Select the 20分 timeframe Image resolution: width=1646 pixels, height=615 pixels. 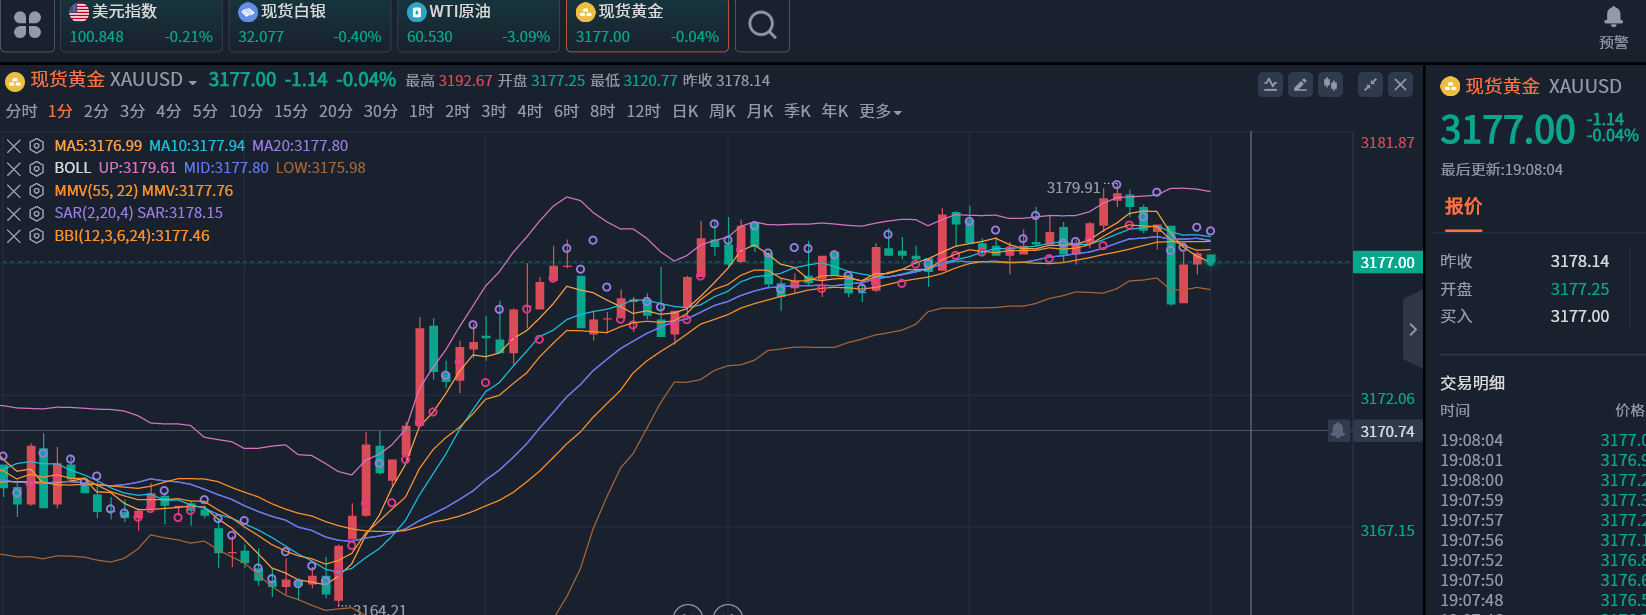point(336,112)
